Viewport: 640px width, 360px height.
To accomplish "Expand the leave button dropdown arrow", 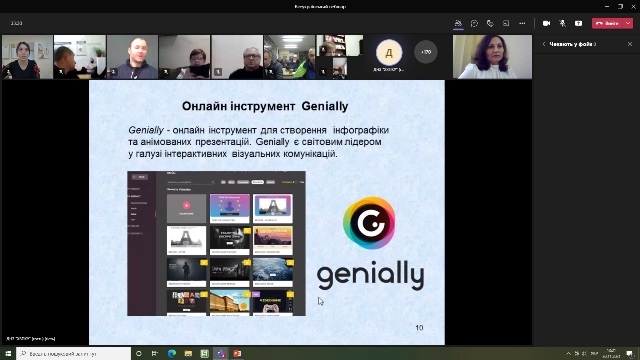I will (x=628, y=23).
